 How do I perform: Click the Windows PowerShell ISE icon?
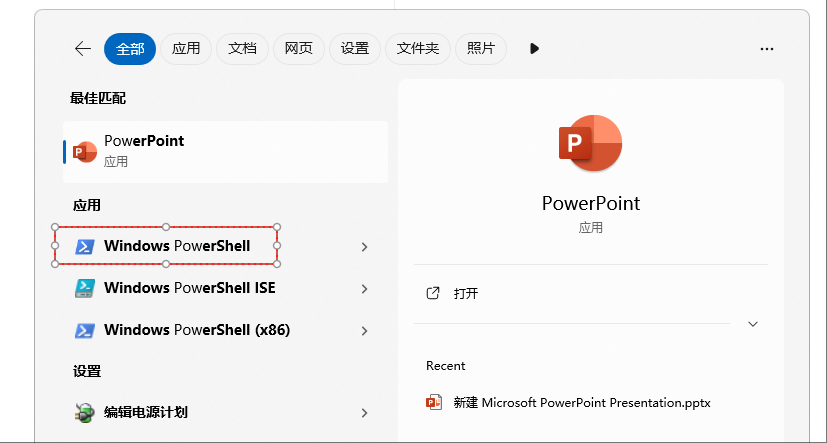coord(86,288)
